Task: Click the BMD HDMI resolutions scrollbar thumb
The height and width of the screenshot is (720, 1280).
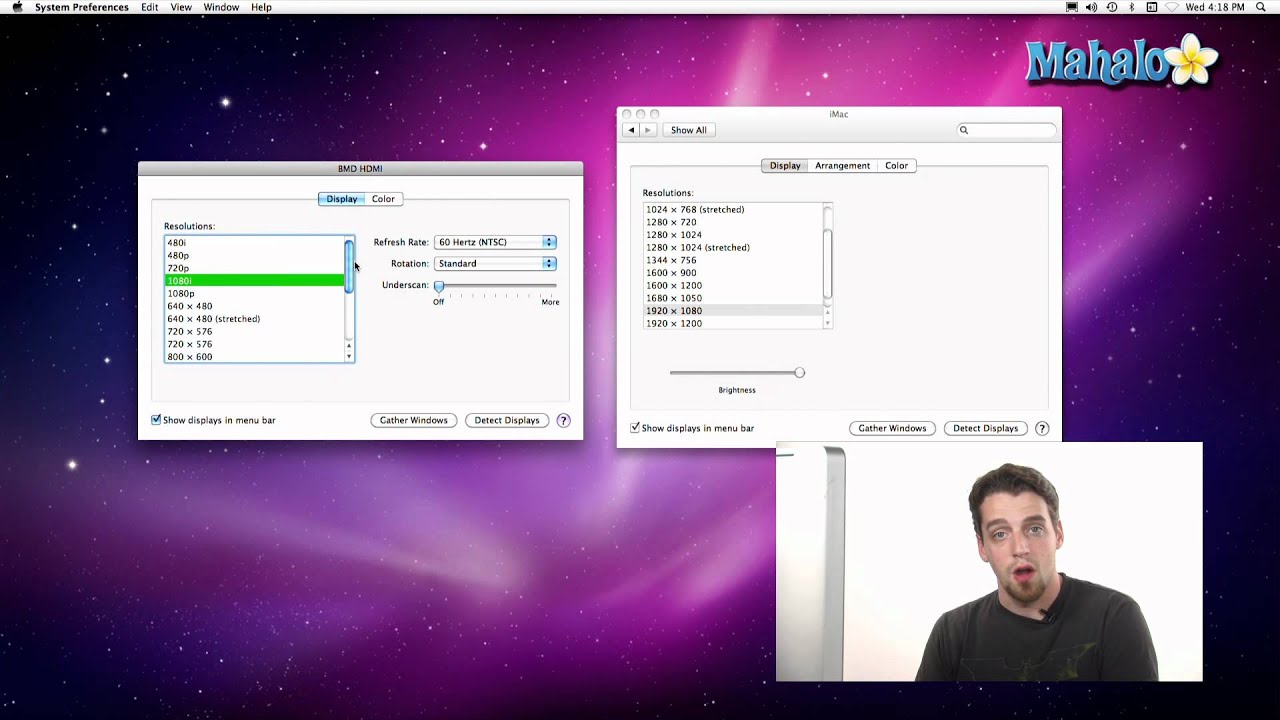Action: pyautogui.click(x=349, y=266)
